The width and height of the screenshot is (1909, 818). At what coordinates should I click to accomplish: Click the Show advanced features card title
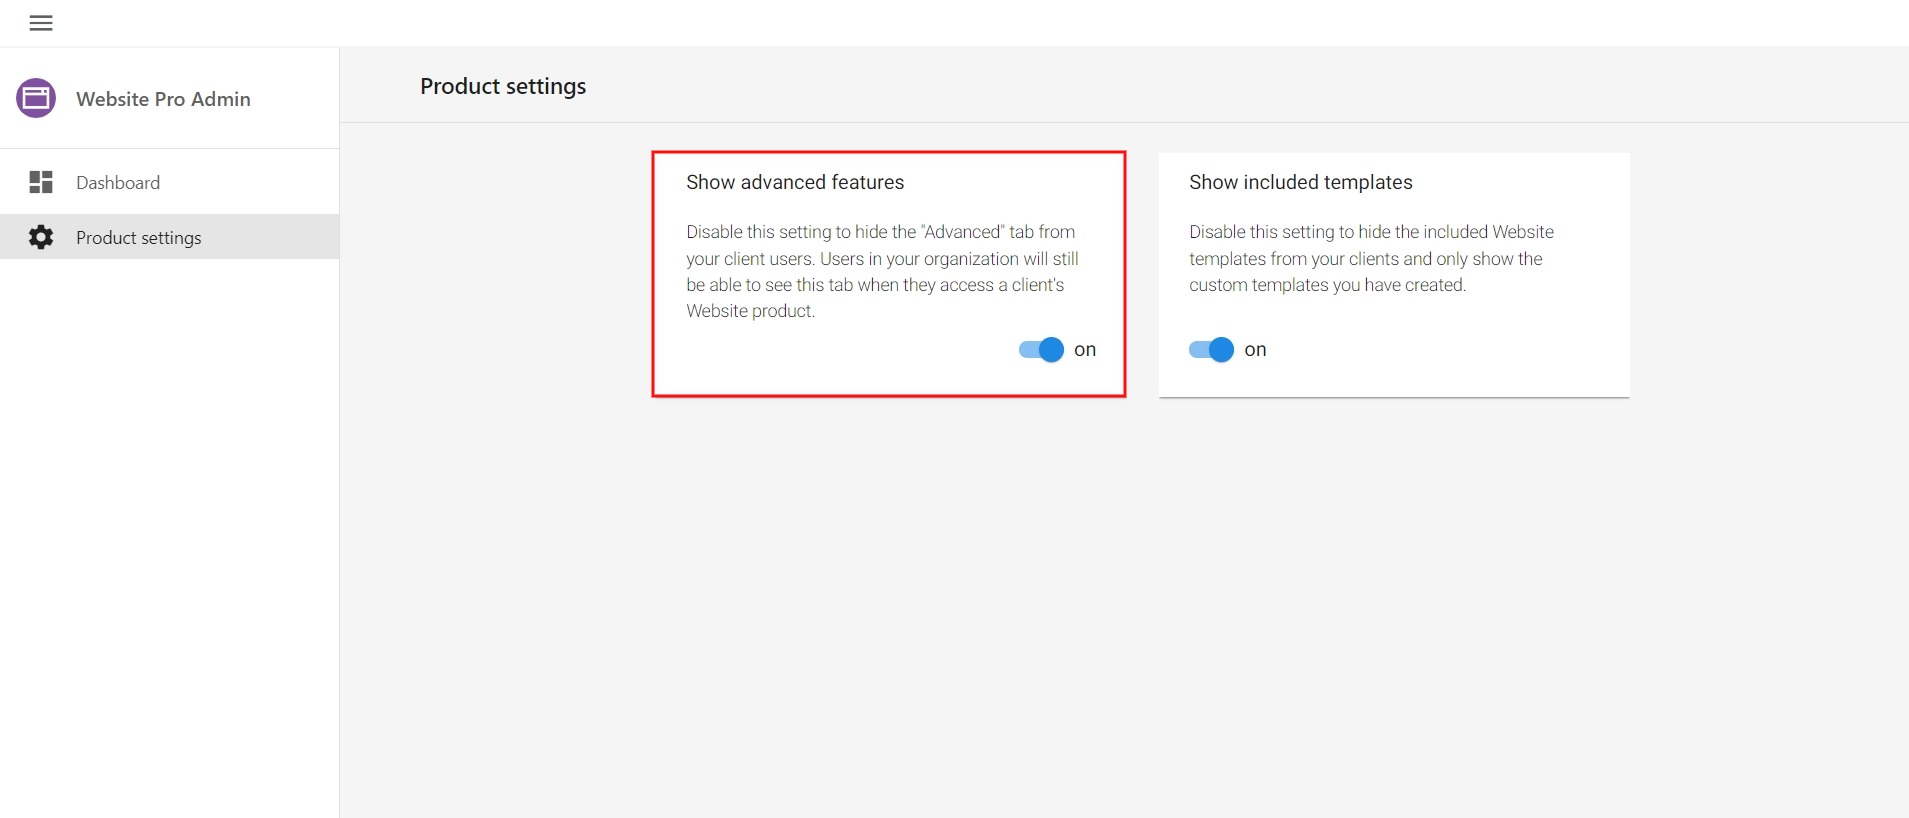[x=795, y=182]
